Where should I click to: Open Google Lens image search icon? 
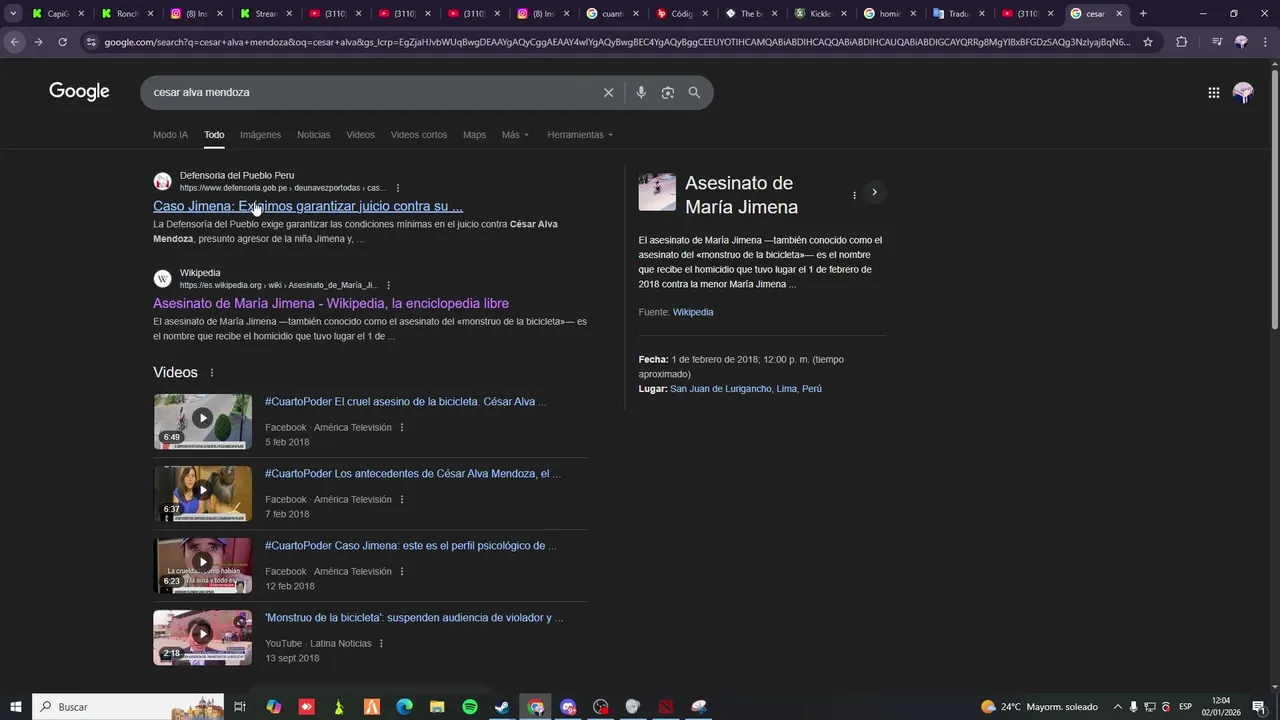pyautogui.click(x=667, y=92)
